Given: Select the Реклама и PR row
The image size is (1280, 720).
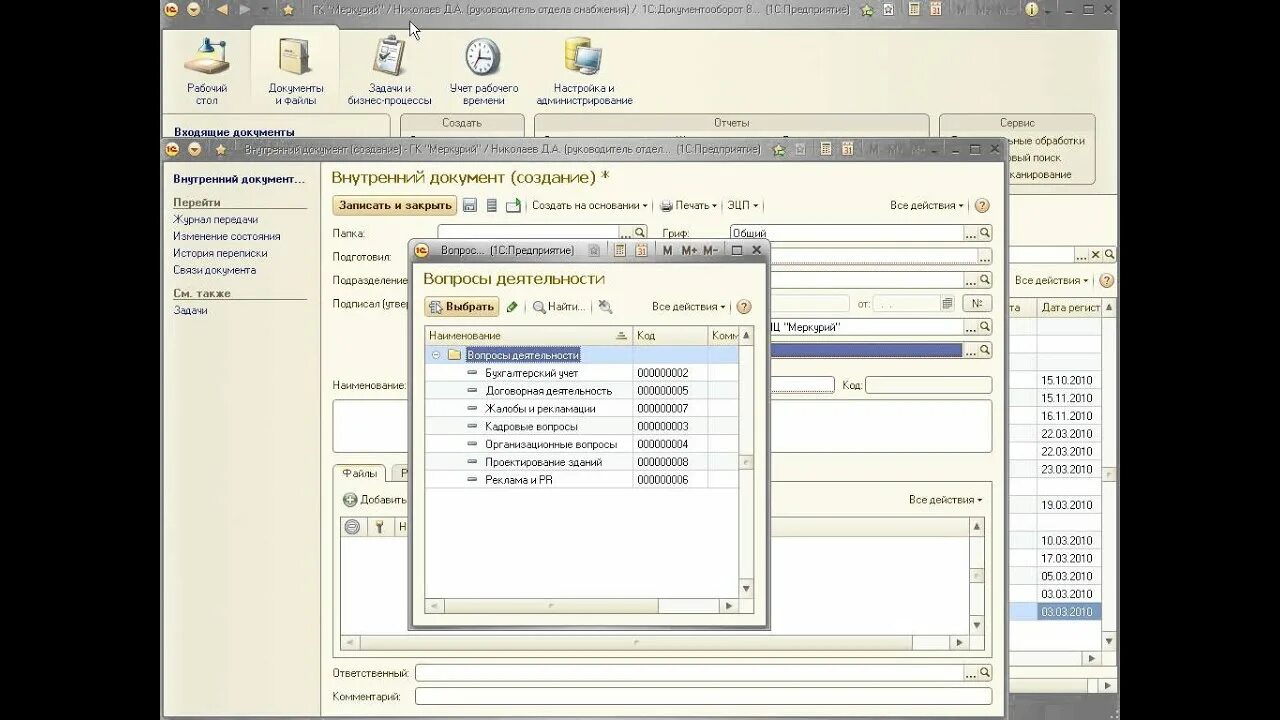Looking at the screenshot, I should pos(582,480).
